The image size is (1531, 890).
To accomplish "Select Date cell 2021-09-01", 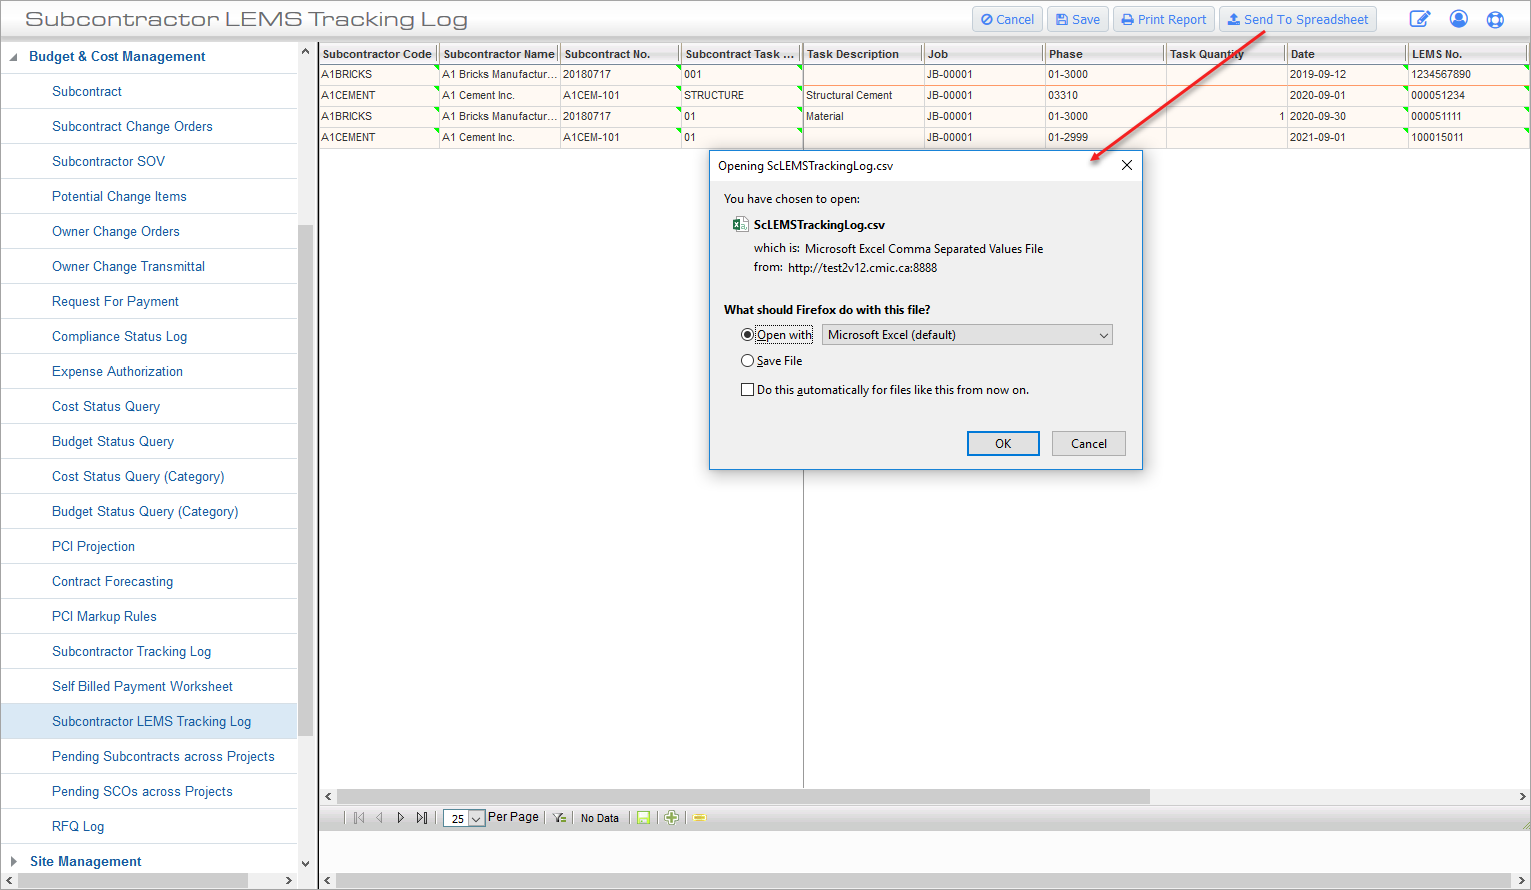I will pos(1347,137).
